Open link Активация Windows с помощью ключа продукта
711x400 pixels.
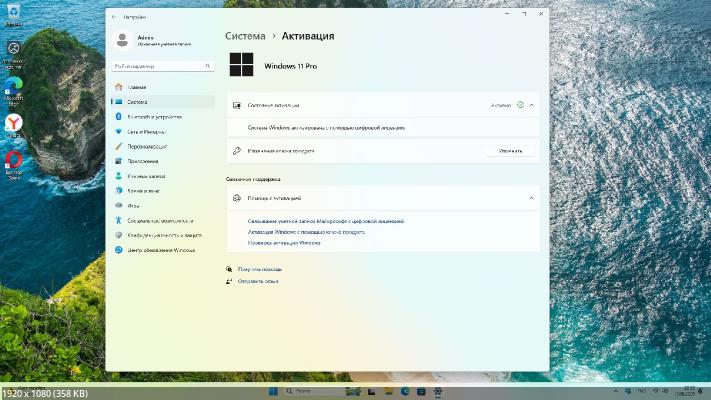click(x=306, y=232)
